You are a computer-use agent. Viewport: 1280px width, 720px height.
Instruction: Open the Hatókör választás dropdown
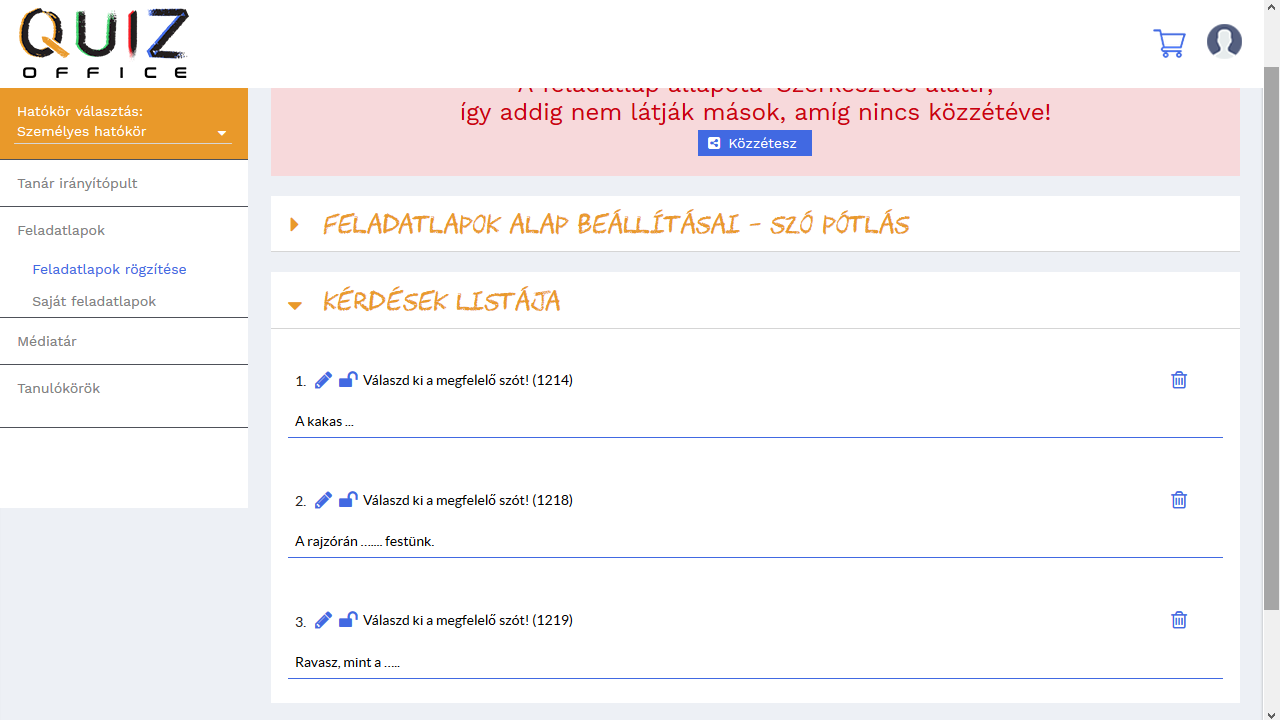(x=123, y=132)
